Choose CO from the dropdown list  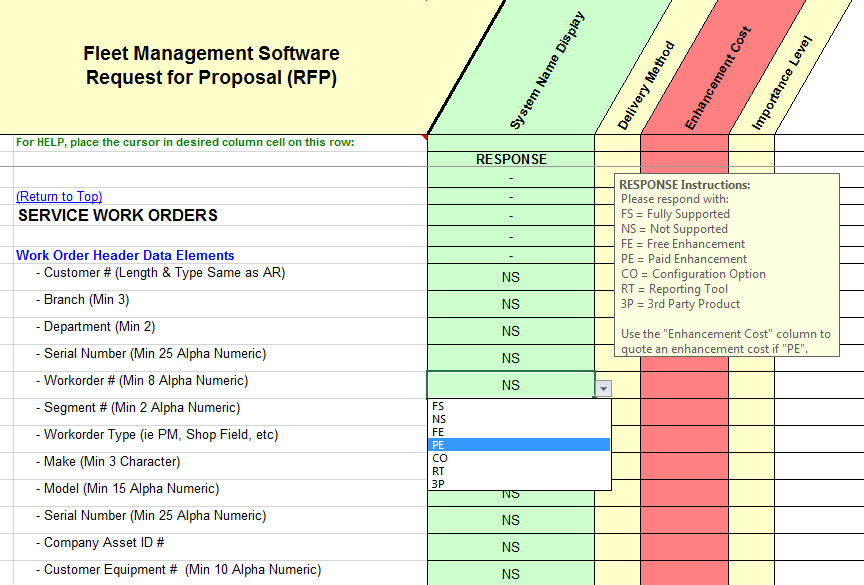click(519, 458)
